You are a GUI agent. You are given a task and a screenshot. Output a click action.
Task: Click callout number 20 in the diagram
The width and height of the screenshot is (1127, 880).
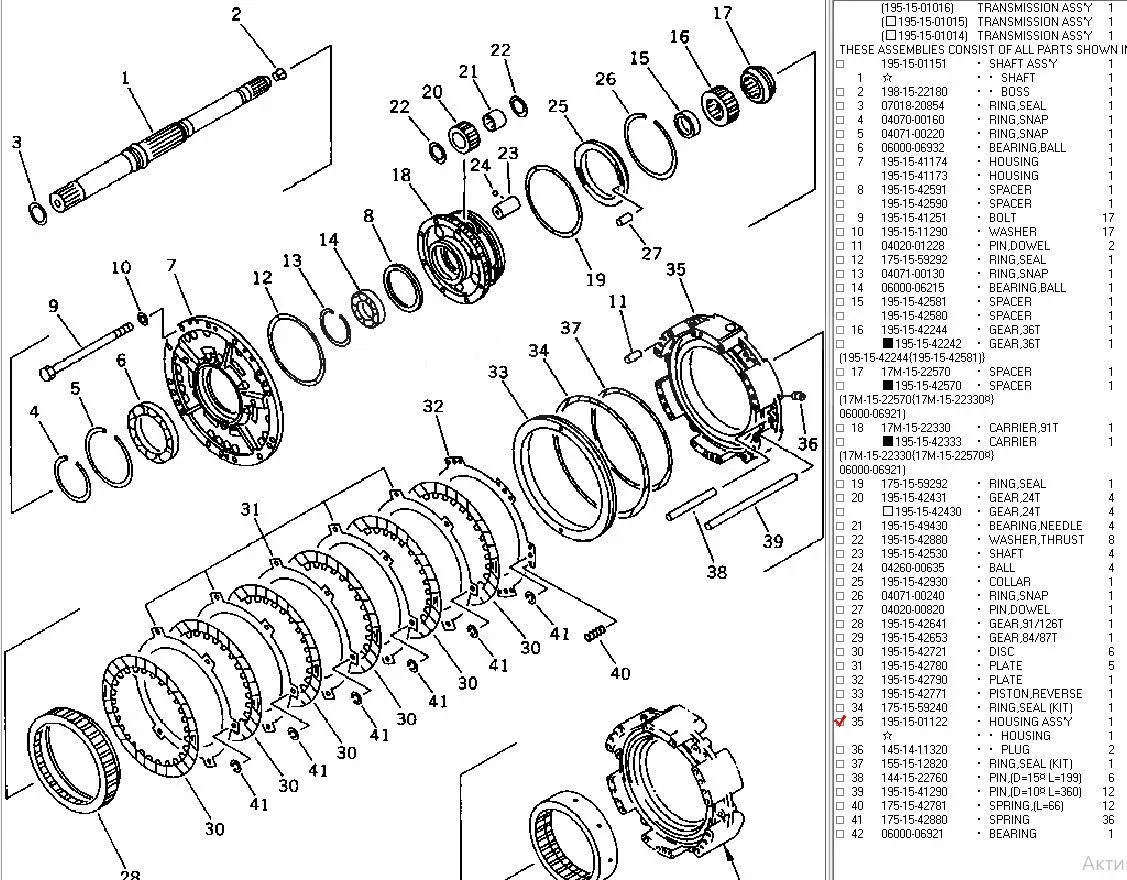[432, 92]
